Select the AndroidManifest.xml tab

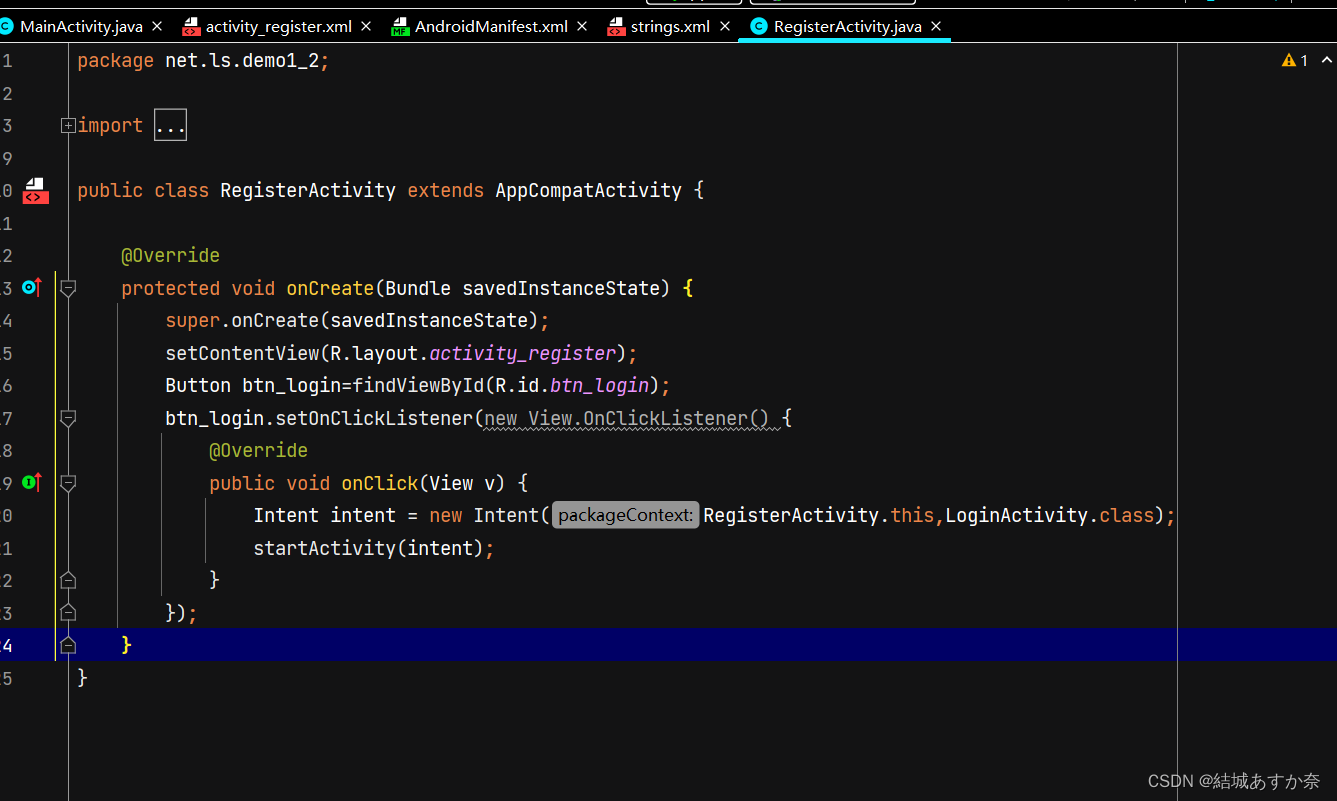tap(491, 26)
